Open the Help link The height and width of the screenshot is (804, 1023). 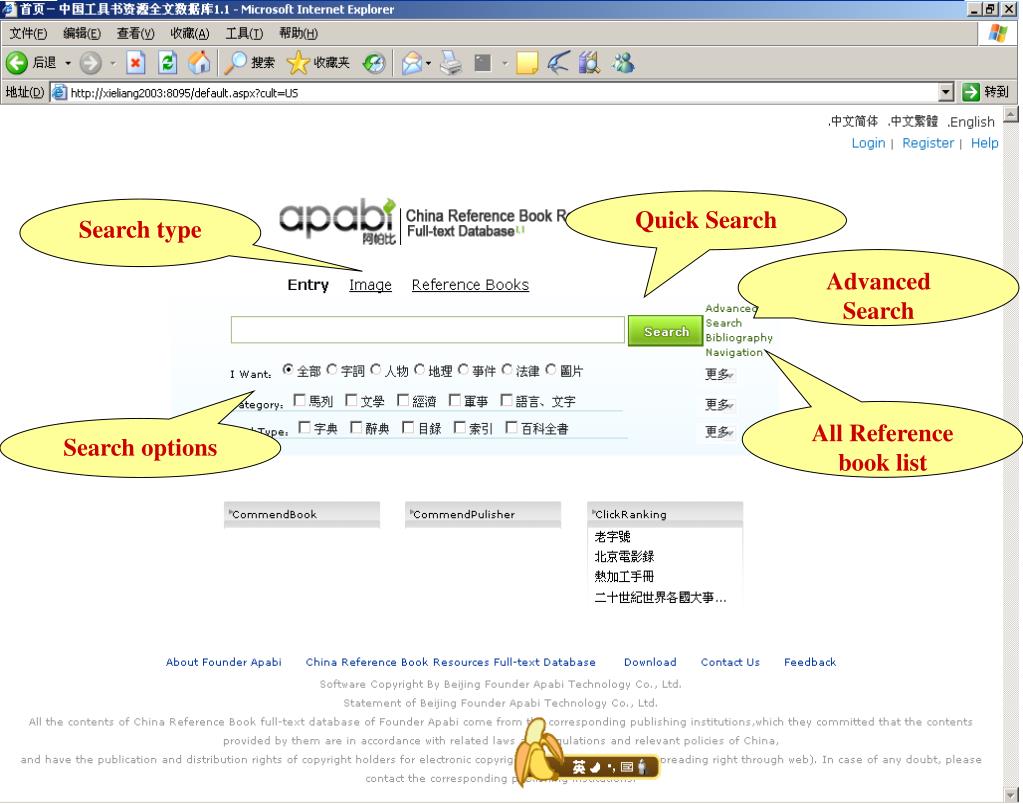pyautogui.click(x=985, y=143)
